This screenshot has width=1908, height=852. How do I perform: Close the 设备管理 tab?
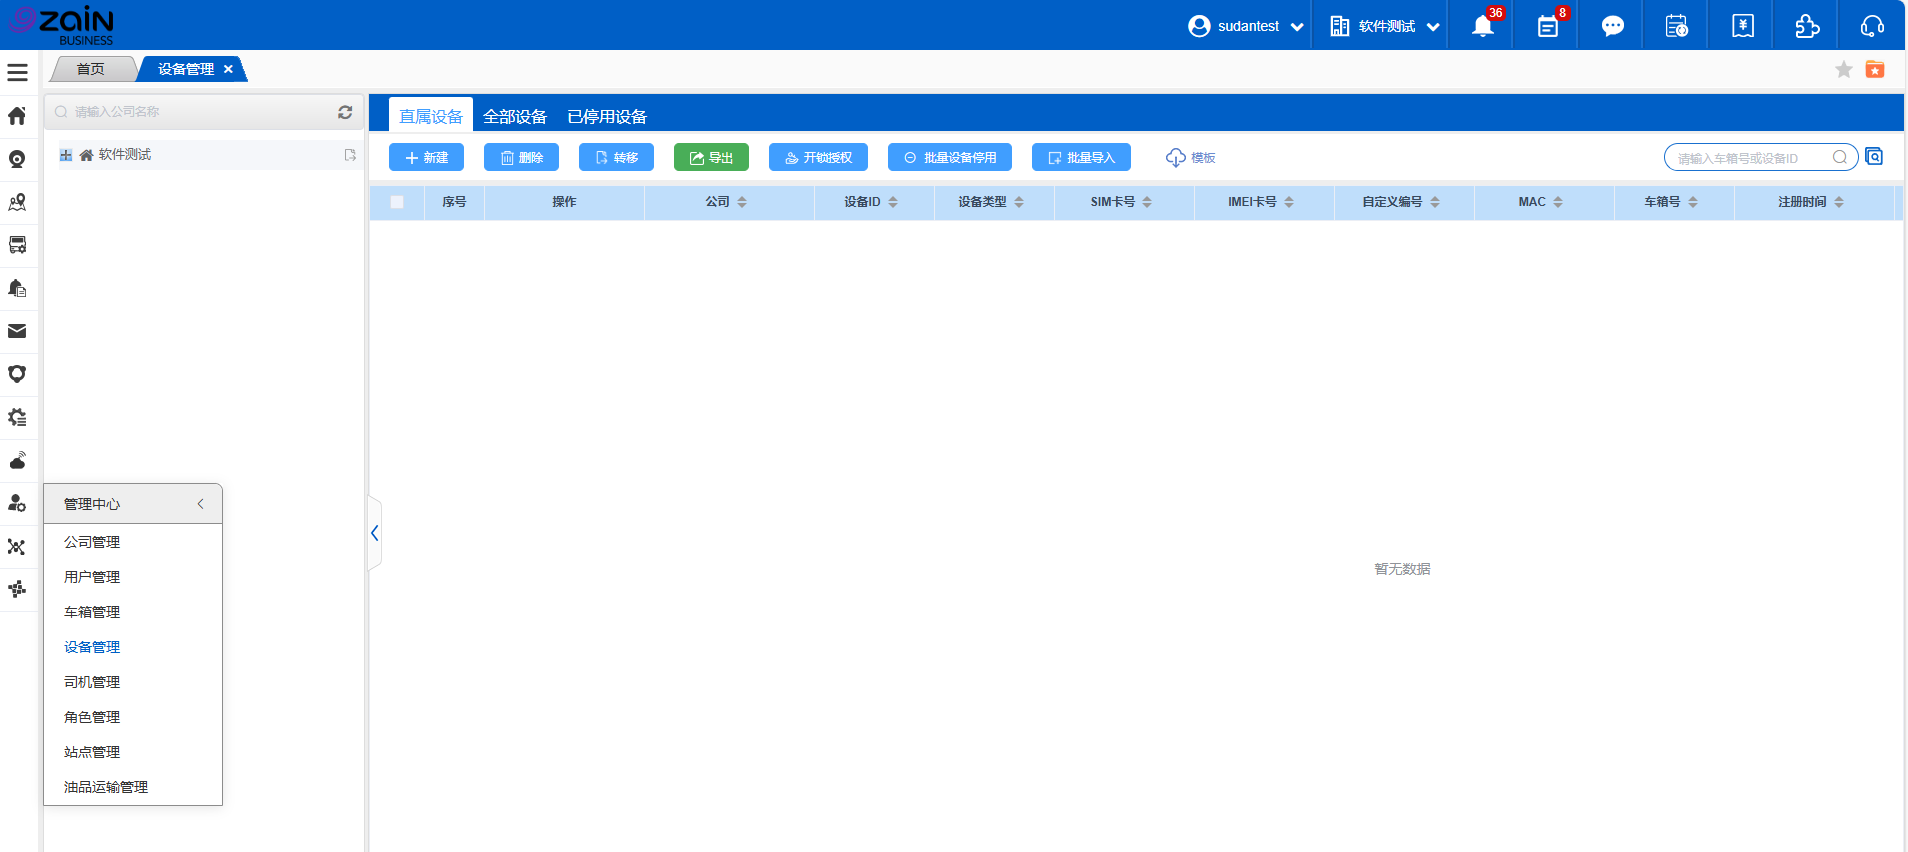(x=228, y=69)
